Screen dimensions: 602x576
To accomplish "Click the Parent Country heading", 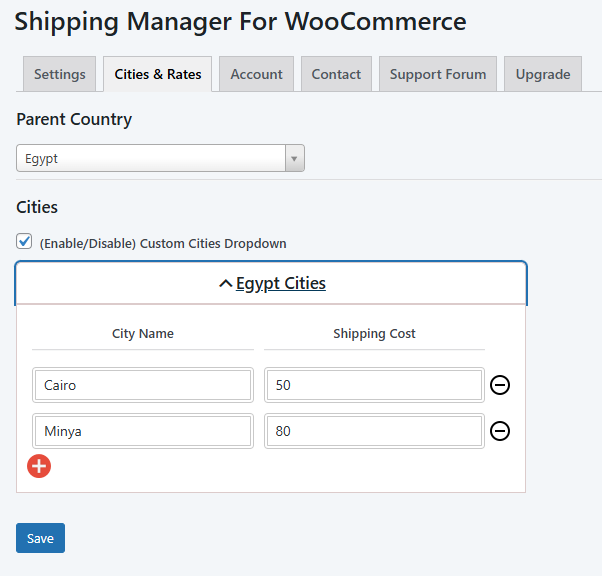I will pyautogui.click(x=74, y=119).
